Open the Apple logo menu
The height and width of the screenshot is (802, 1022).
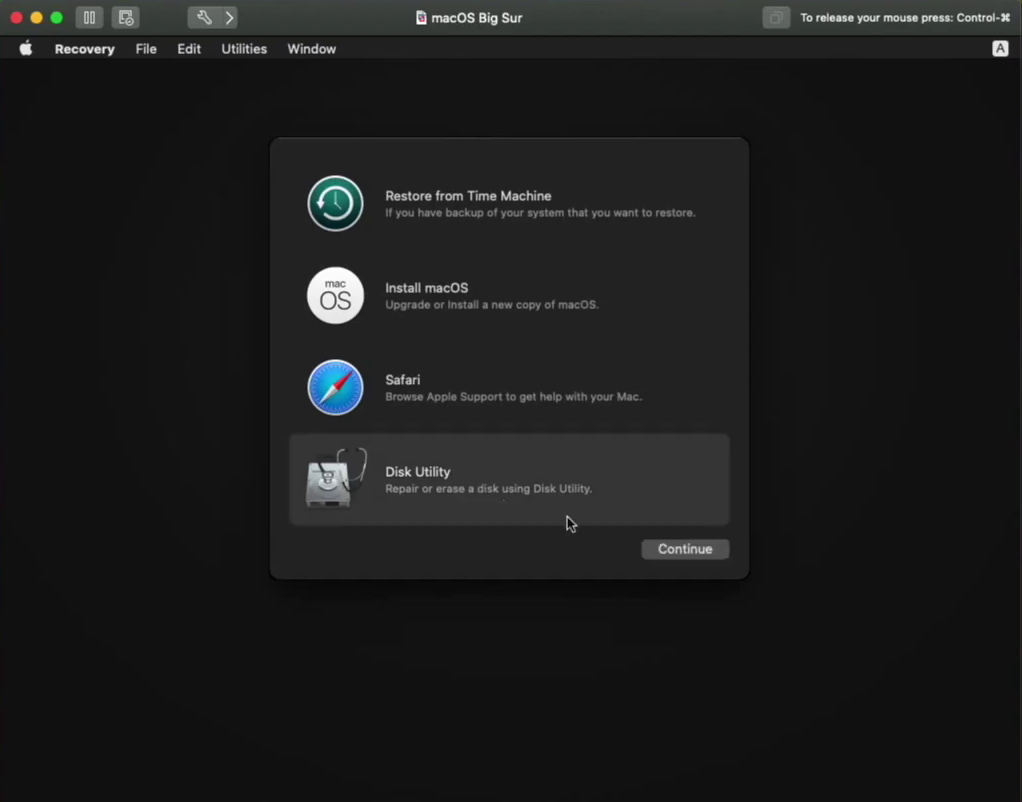25,49
